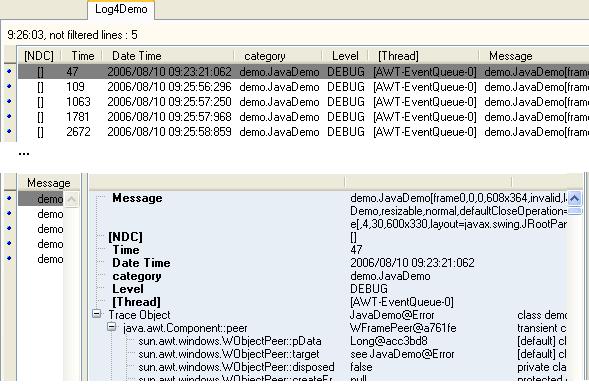Sort by the Time column header
Screen dimensions: 589x384
83,56
